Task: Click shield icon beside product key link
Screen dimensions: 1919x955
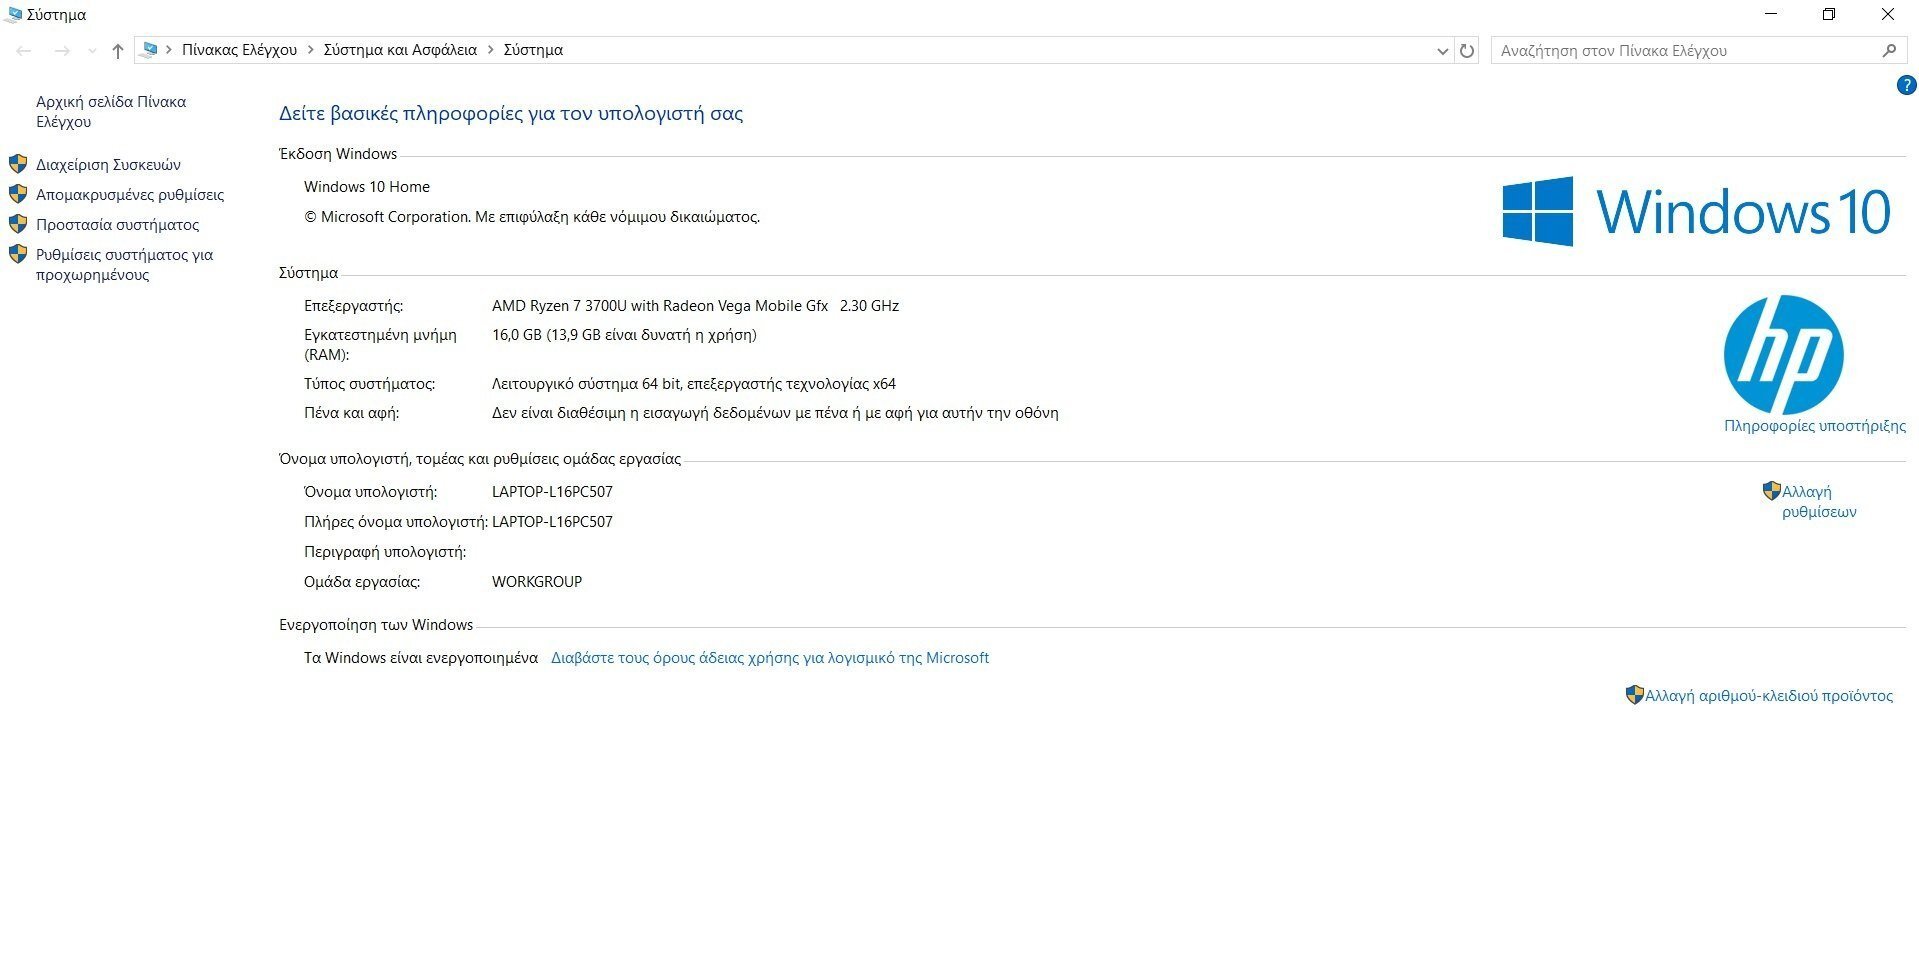Action: click(1634, 695)
